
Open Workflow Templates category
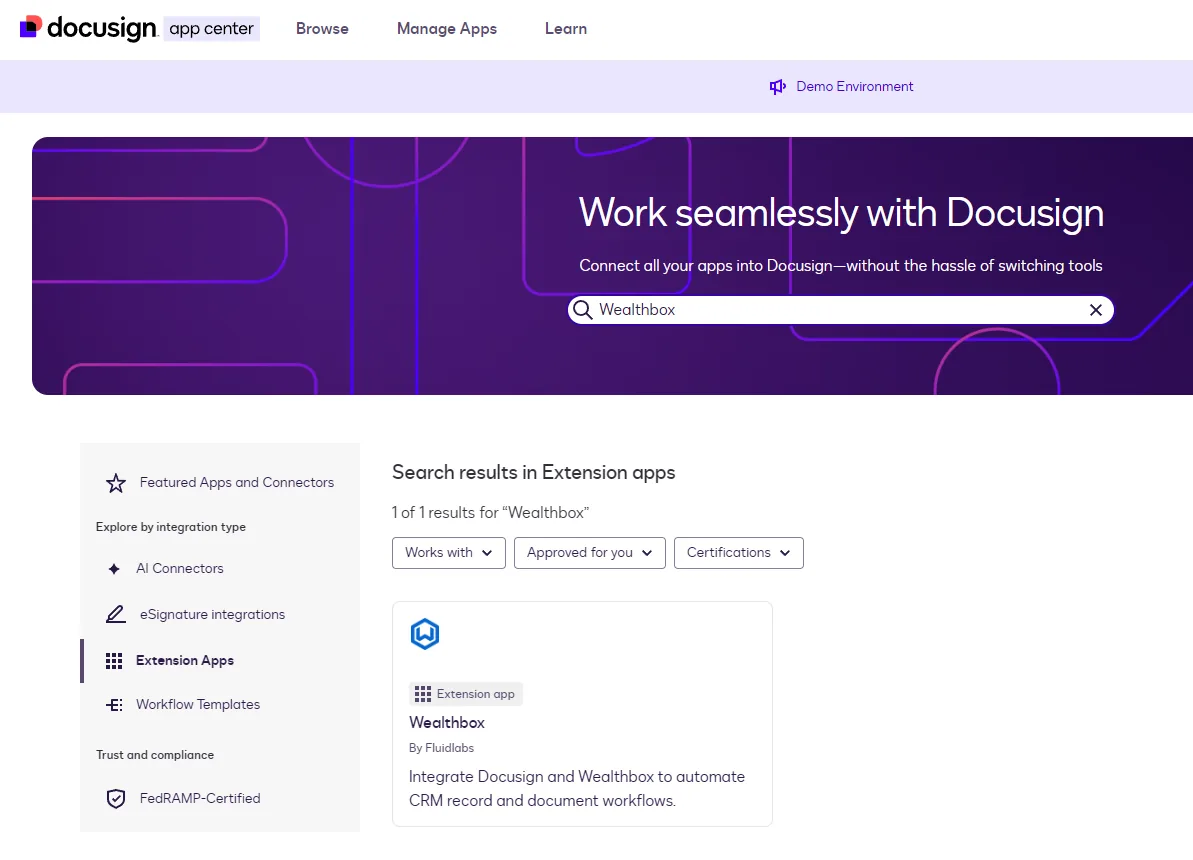coord(198,705)
